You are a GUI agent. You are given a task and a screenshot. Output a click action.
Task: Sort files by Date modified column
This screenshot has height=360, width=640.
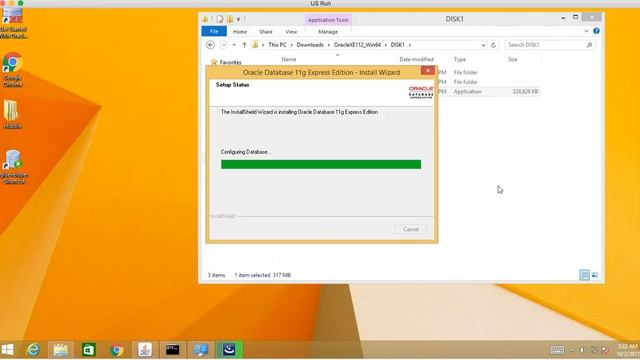tap(416, 59)
